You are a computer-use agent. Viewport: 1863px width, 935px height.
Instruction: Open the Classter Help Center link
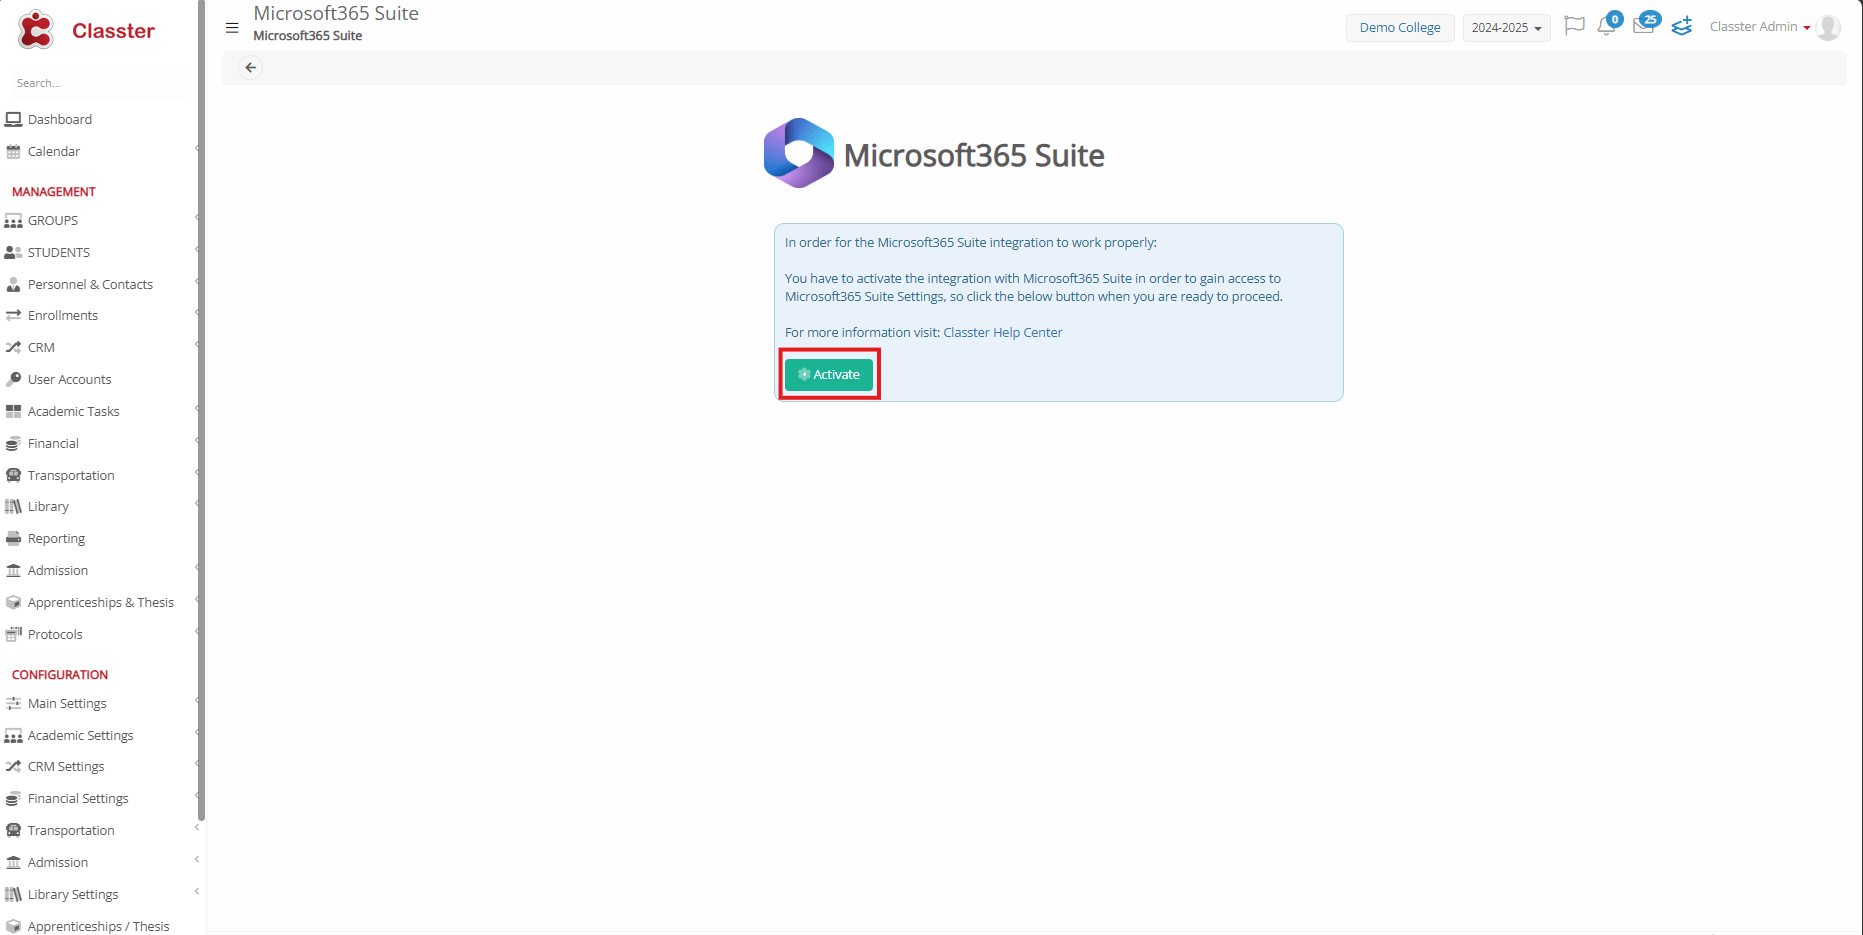pos(1002,333)
